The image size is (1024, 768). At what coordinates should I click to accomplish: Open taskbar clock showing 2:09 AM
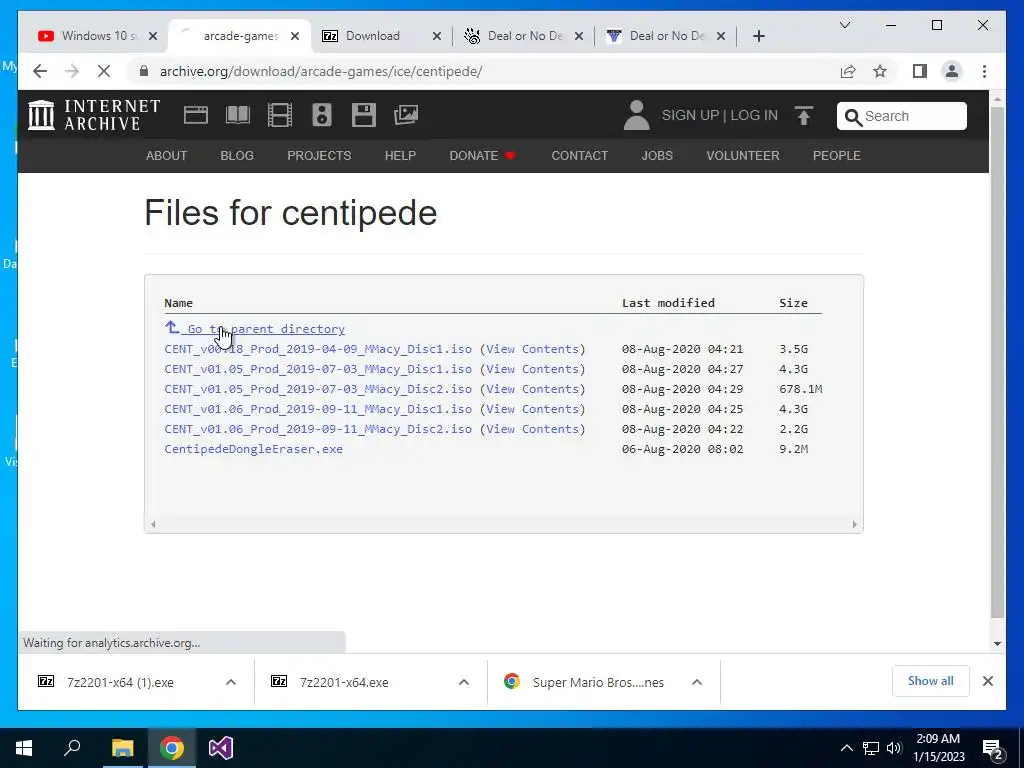click(938, 748)
